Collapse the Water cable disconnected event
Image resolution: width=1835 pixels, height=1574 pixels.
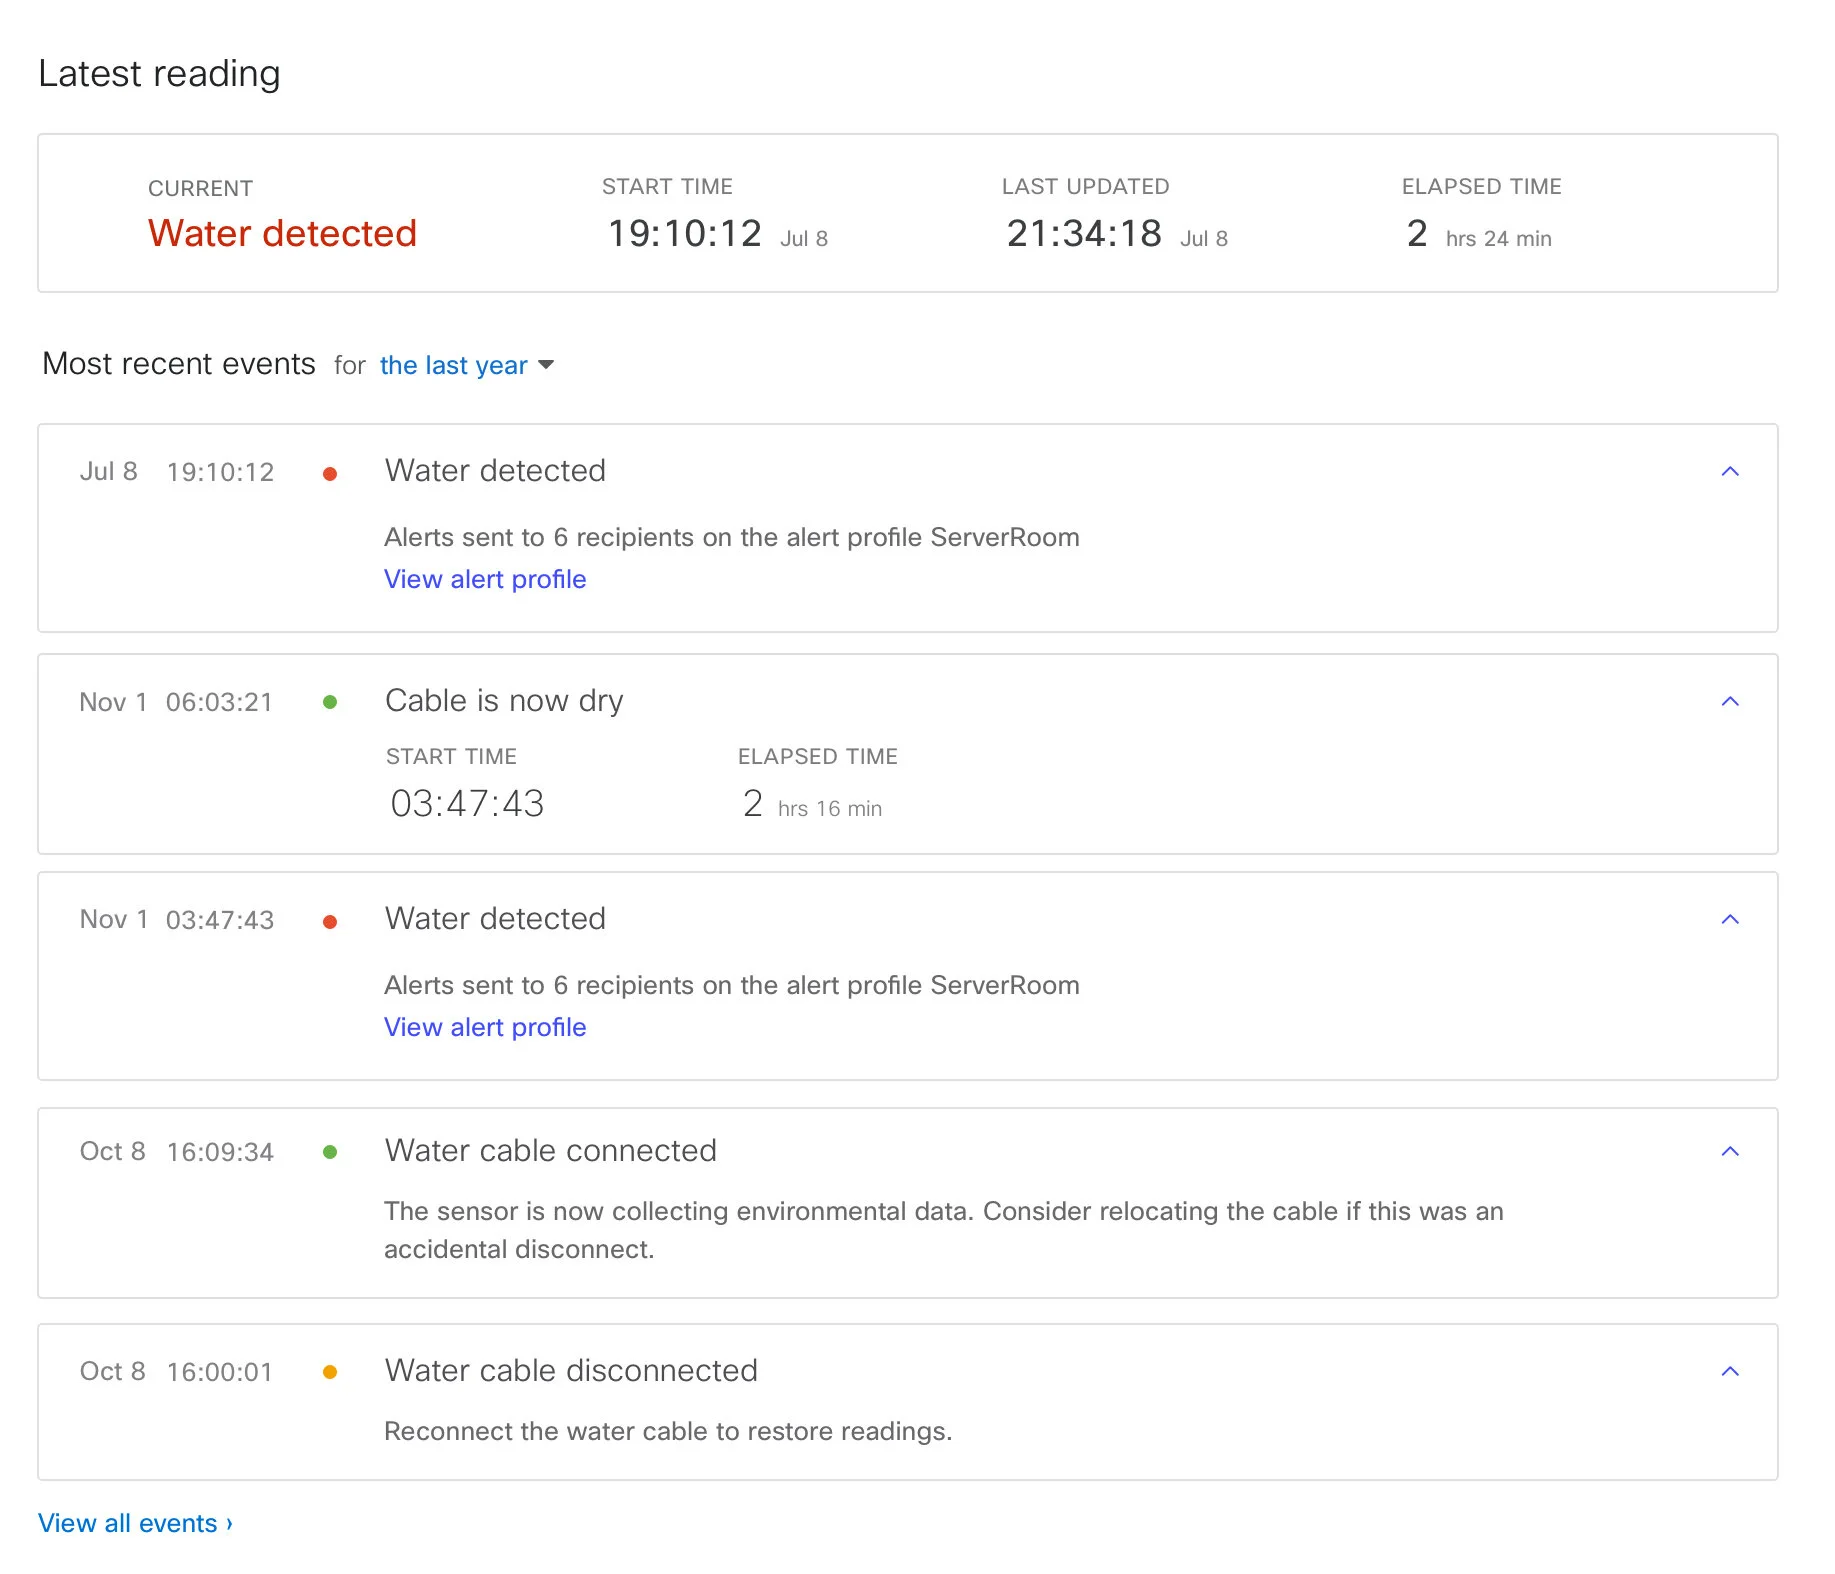tap(1730, 1371)
